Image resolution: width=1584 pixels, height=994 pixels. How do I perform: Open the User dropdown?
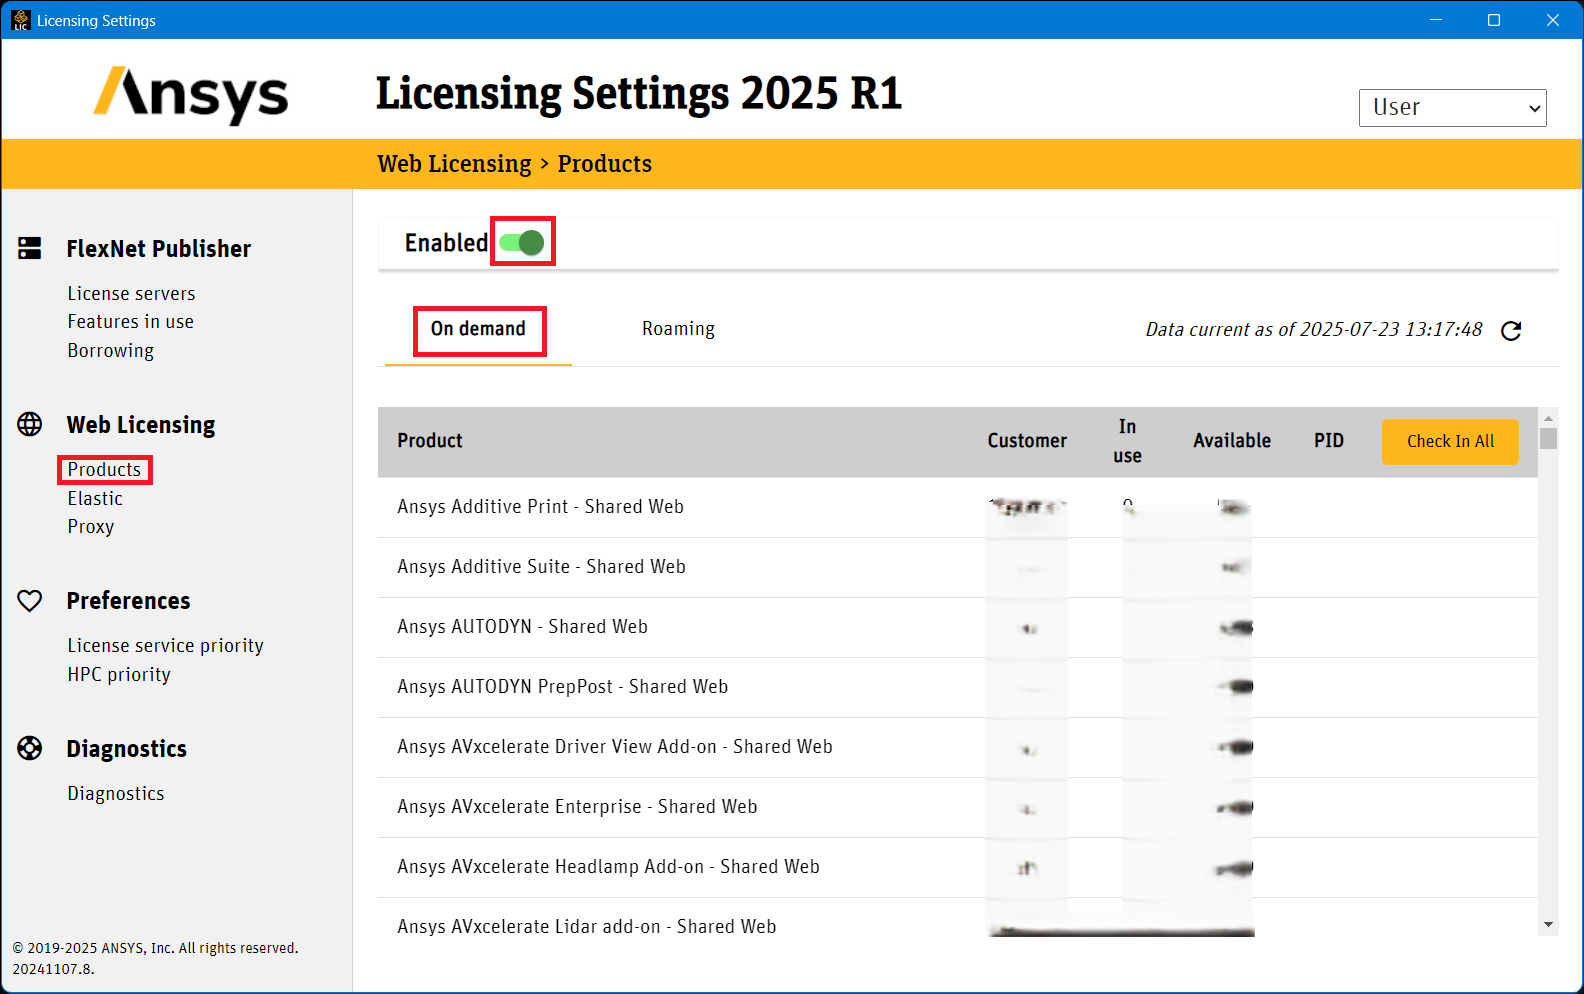(1452, 108)
